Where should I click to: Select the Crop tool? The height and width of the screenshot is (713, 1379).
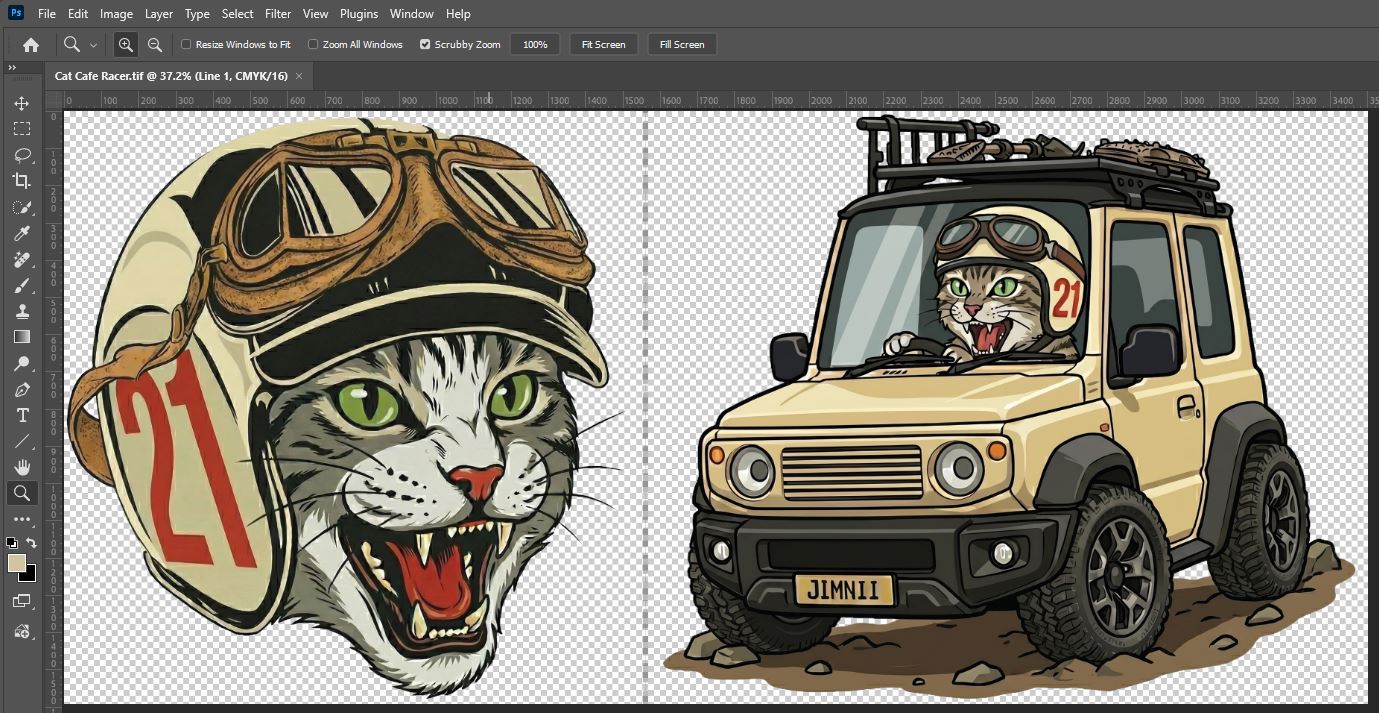click(22, 181)
